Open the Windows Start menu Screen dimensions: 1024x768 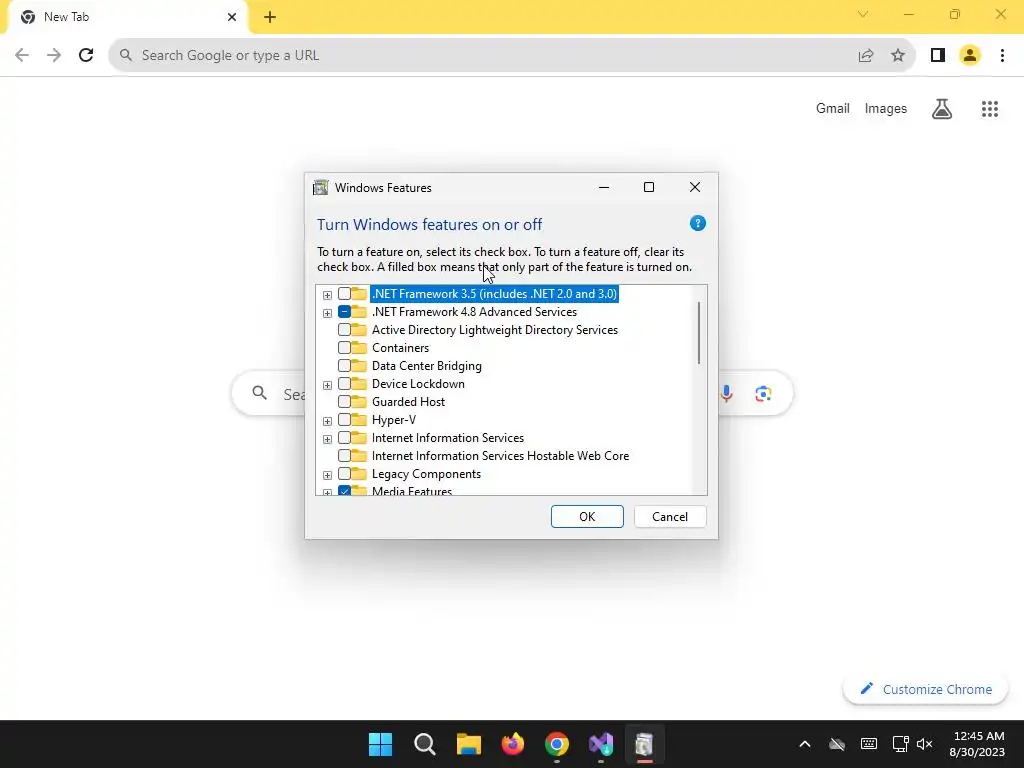point(381,744)
